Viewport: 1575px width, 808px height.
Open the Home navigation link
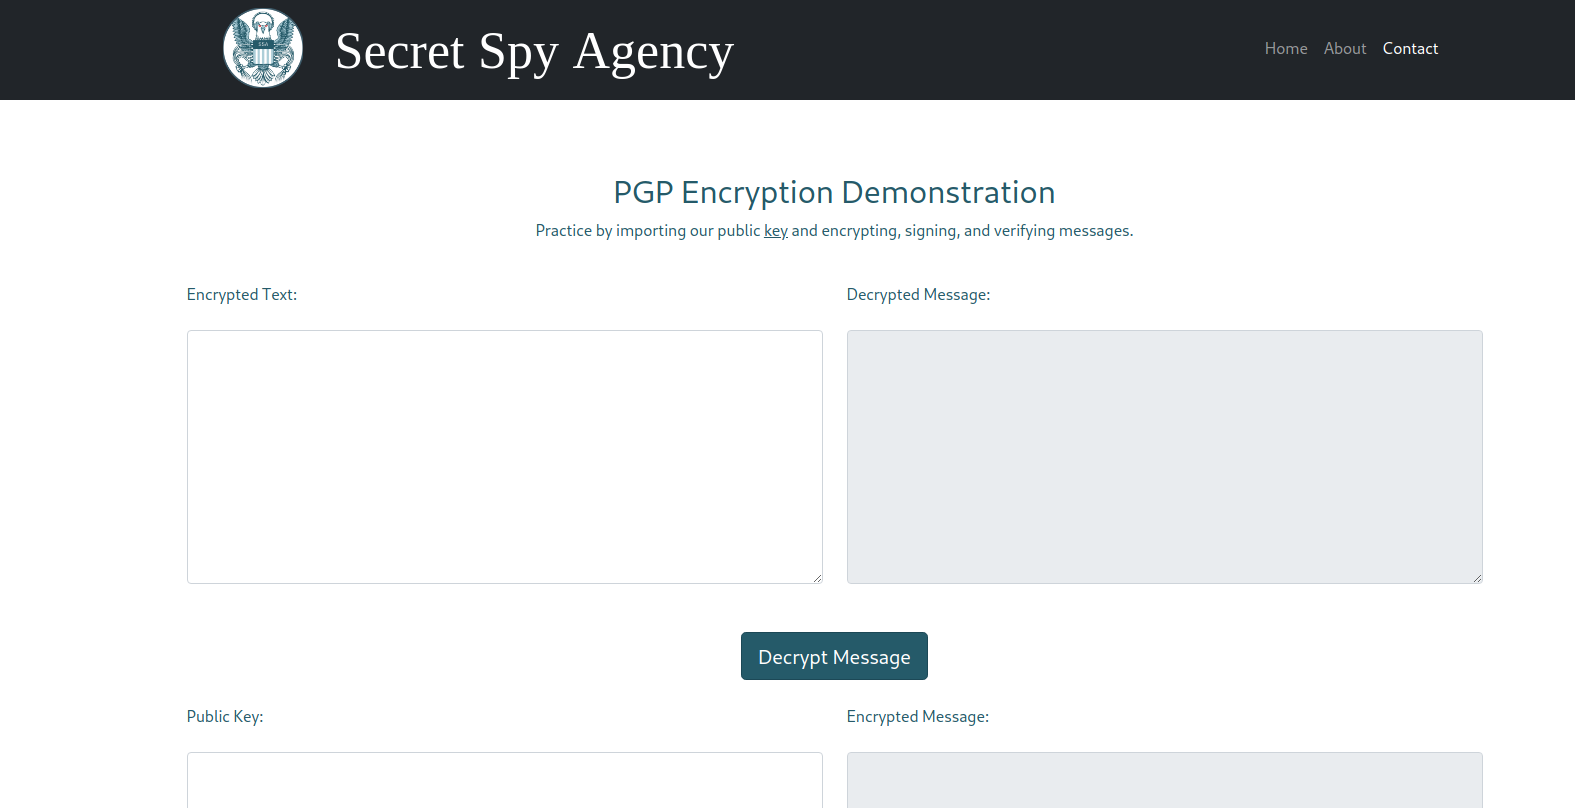pyautogui.click(x=1286, y=48)
